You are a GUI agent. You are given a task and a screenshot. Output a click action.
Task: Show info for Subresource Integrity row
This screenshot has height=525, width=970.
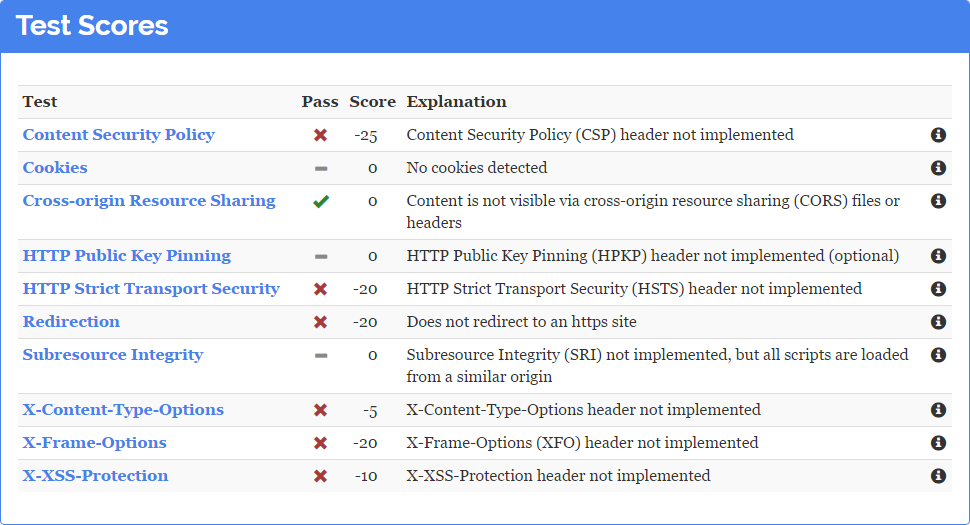tap(938, 355)
